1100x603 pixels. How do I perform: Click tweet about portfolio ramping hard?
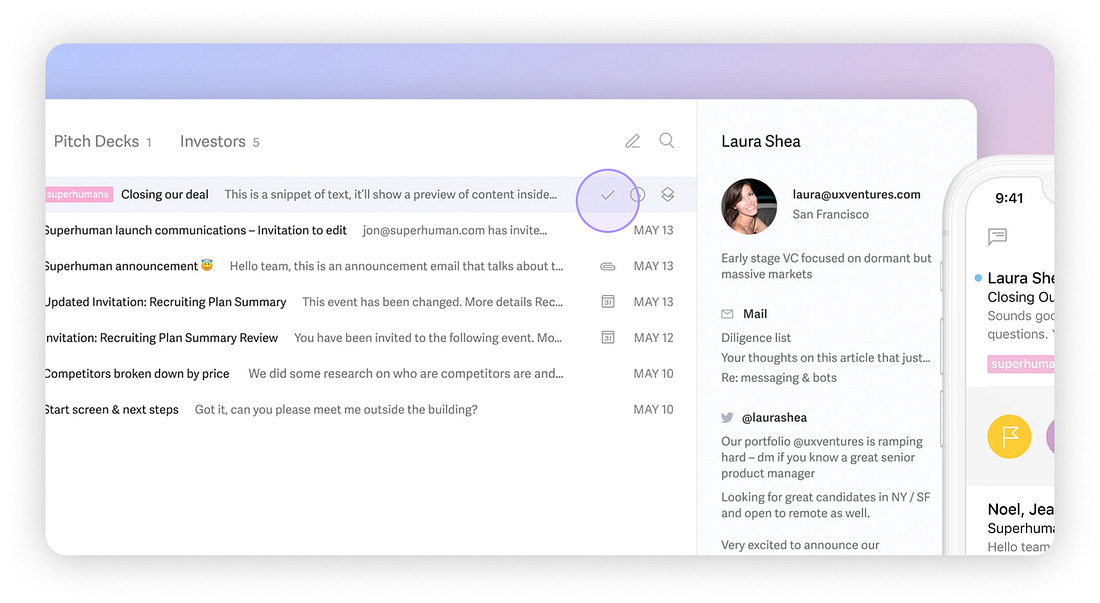[x=822, y=457]
